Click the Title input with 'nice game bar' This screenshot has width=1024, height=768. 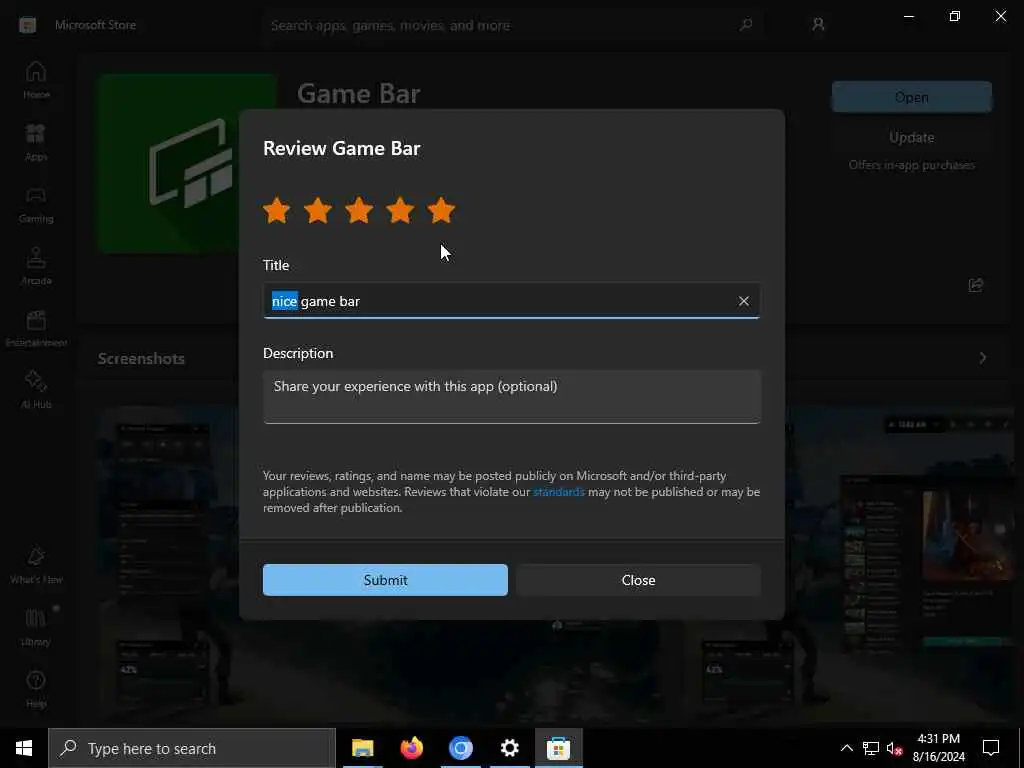coord(511,301)
